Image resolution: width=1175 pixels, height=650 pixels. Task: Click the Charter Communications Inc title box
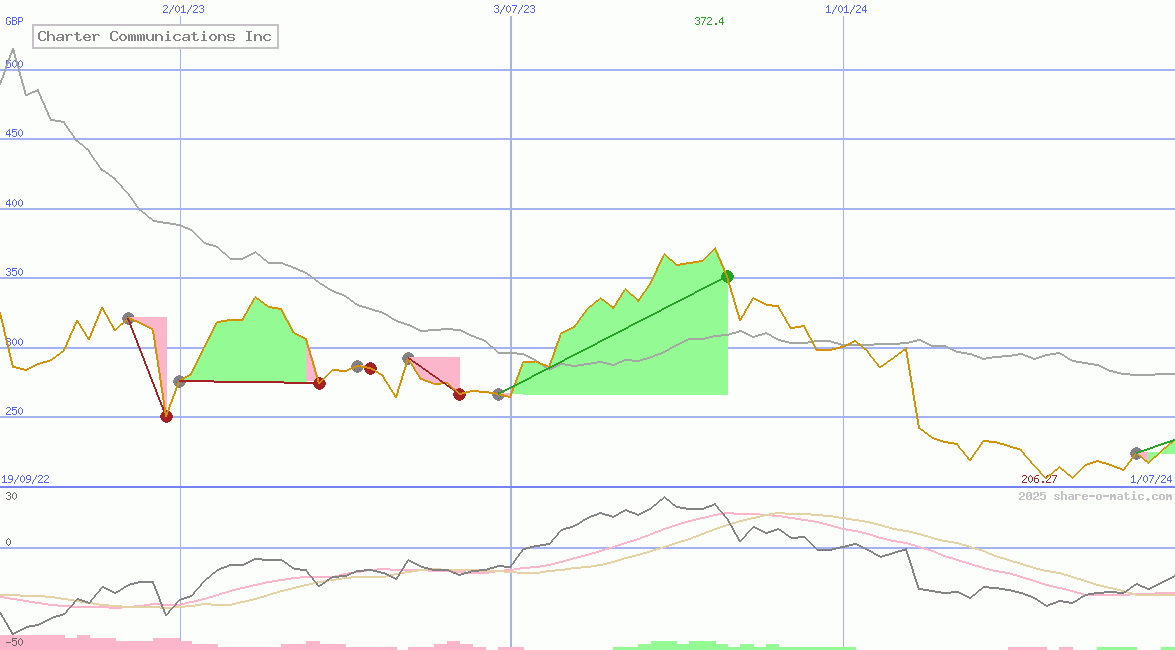(155, 36)
